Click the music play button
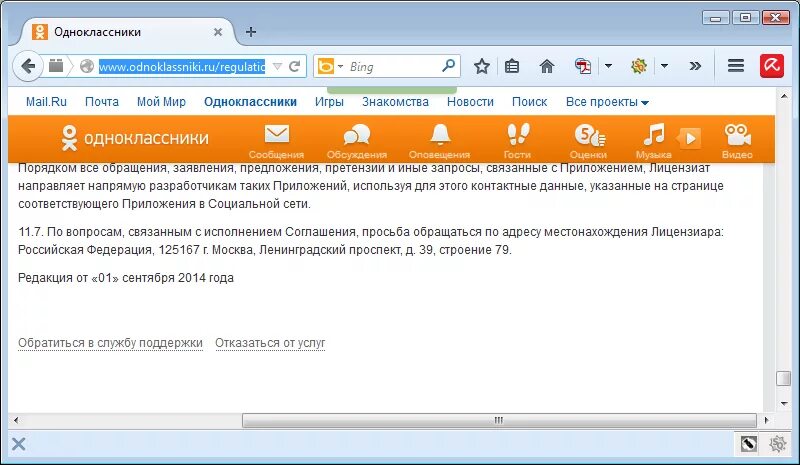Viewport: 800px width, 465px height. 689,138
